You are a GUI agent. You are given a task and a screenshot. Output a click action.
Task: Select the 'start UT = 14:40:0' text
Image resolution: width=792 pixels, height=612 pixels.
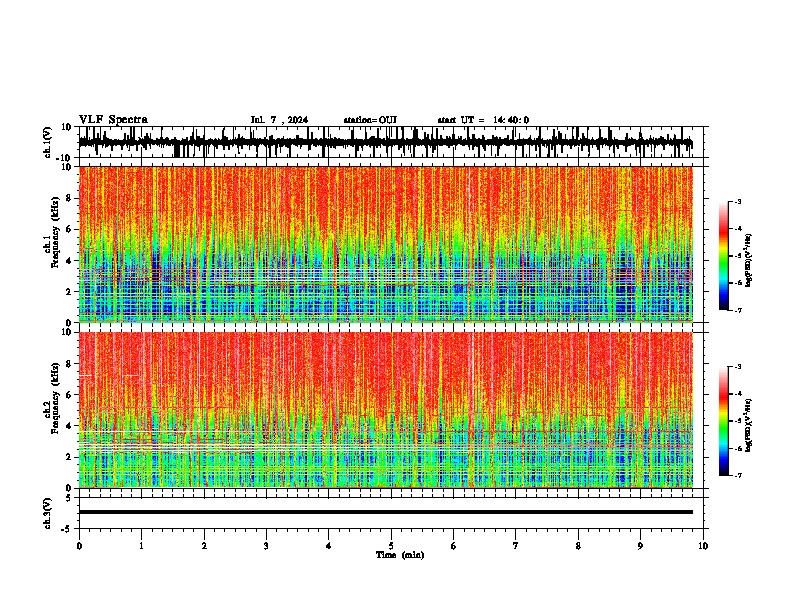coord(483,120)
